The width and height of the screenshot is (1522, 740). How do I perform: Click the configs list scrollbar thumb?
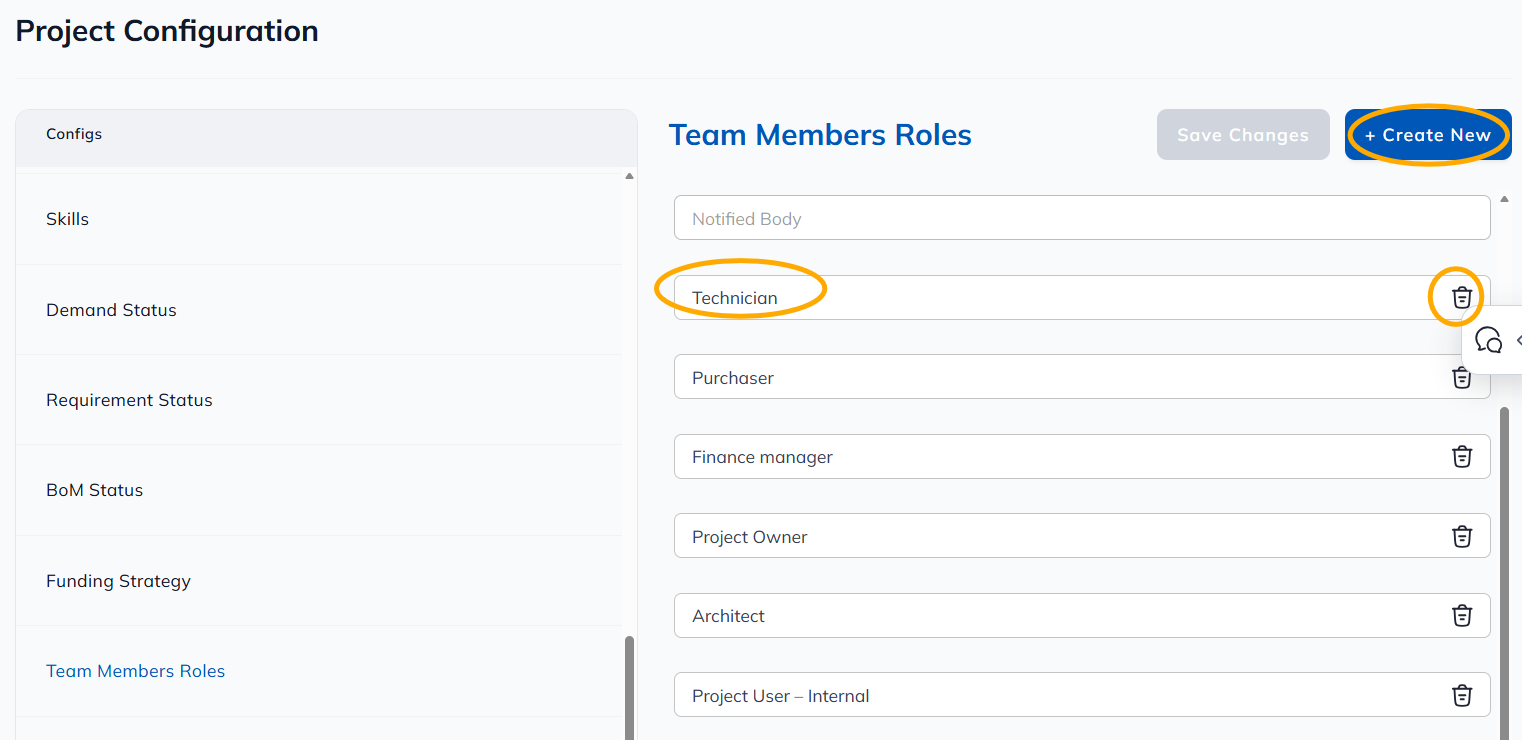click(629, 688)
